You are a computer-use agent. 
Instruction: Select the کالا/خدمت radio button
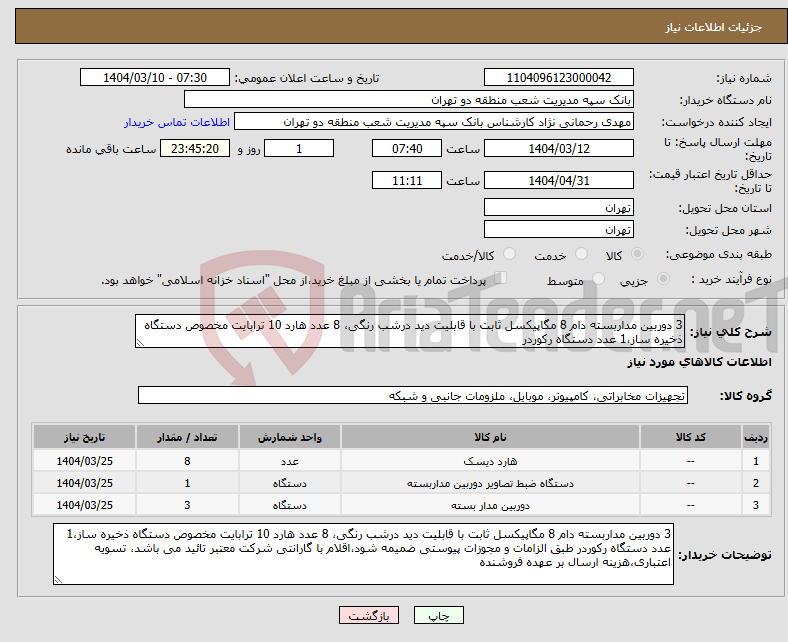(509, 254)
